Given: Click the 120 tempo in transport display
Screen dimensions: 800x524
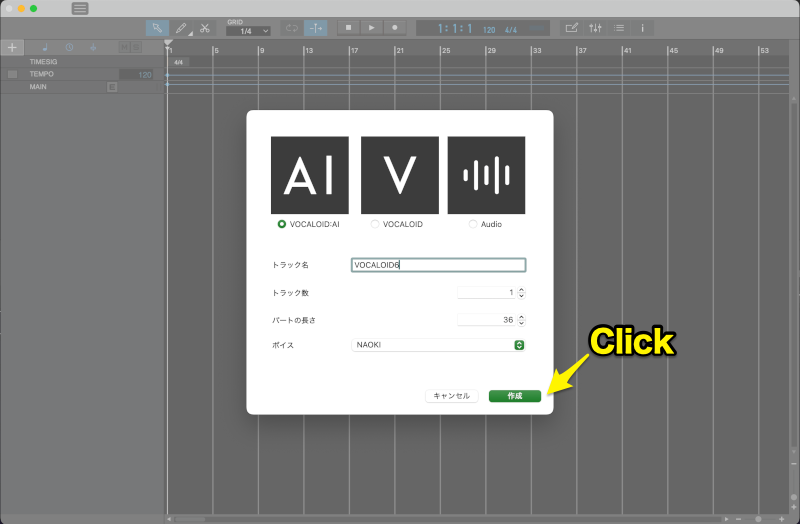Looking at the screenshot, I should [489, 30].
